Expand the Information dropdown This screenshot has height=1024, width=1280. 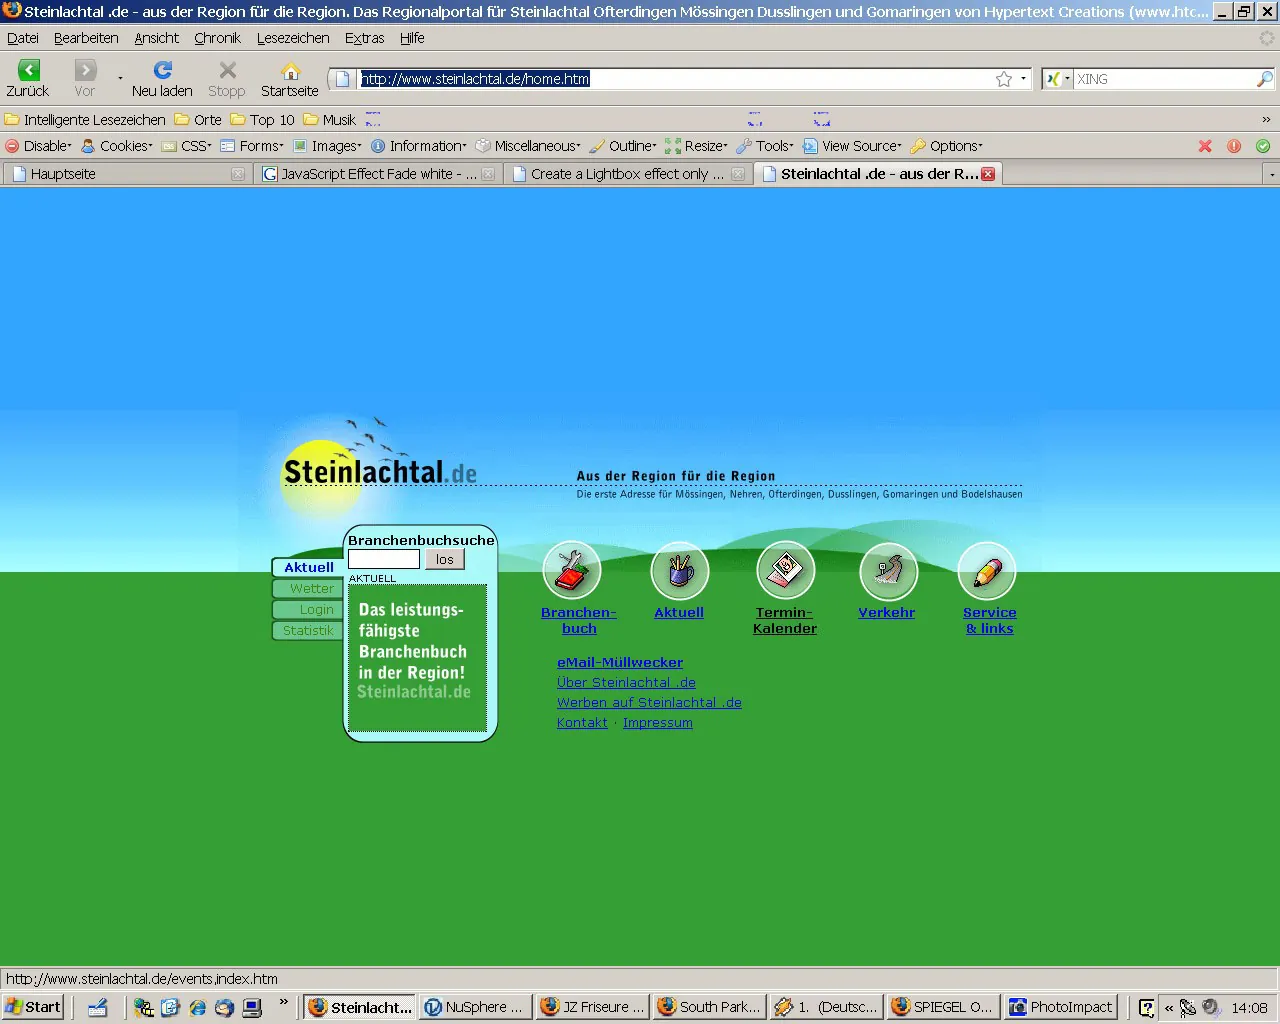419,146
